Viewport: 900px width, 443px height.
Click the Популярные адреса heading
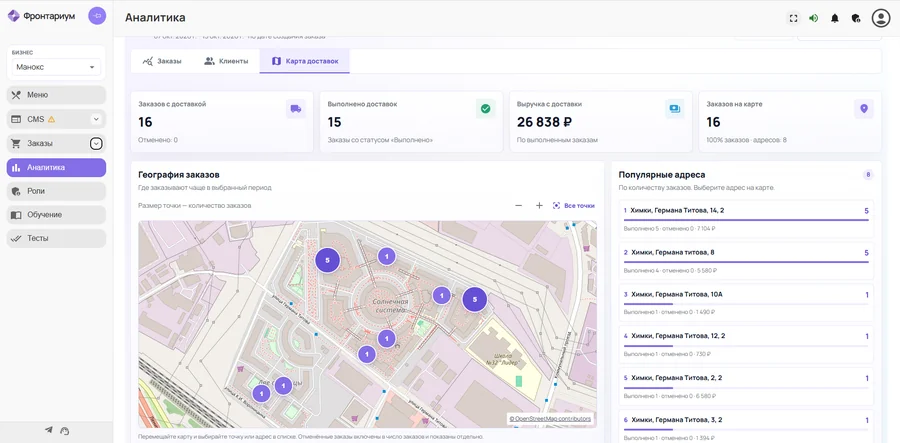[x=662, y=175]
